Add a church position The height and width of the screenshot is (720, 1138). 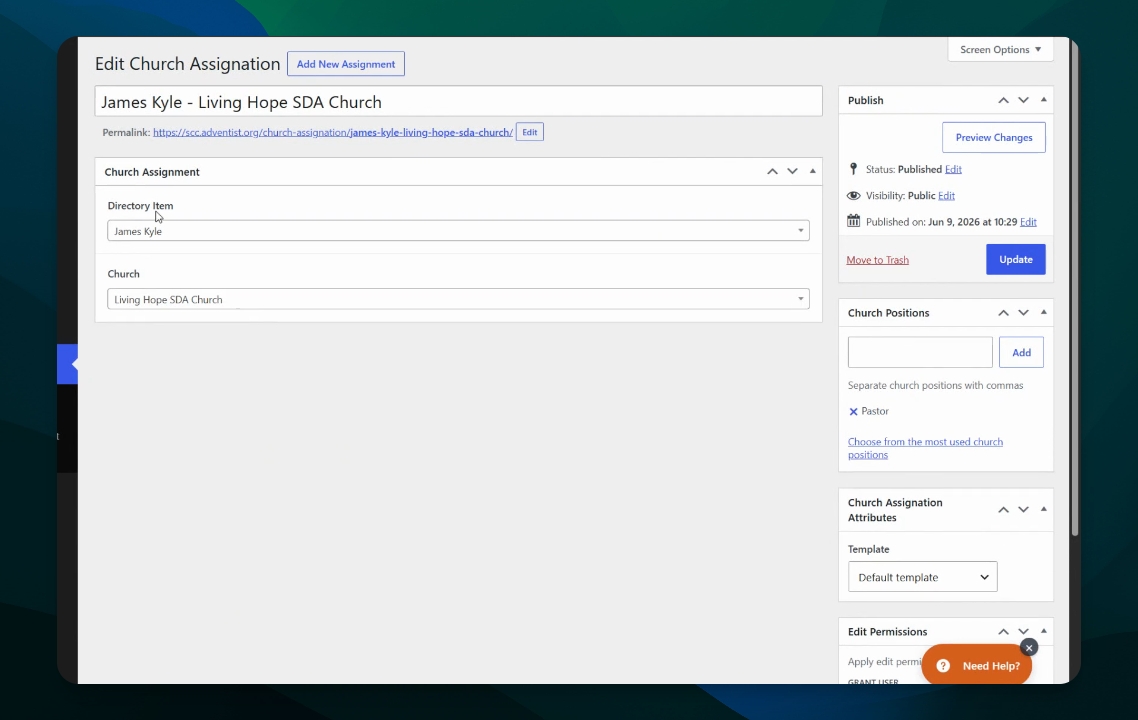1021,352
